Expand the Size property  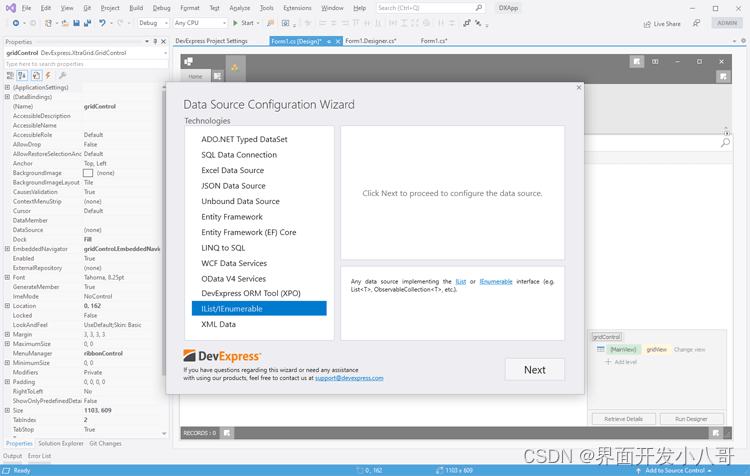click(x=7, y=410)
